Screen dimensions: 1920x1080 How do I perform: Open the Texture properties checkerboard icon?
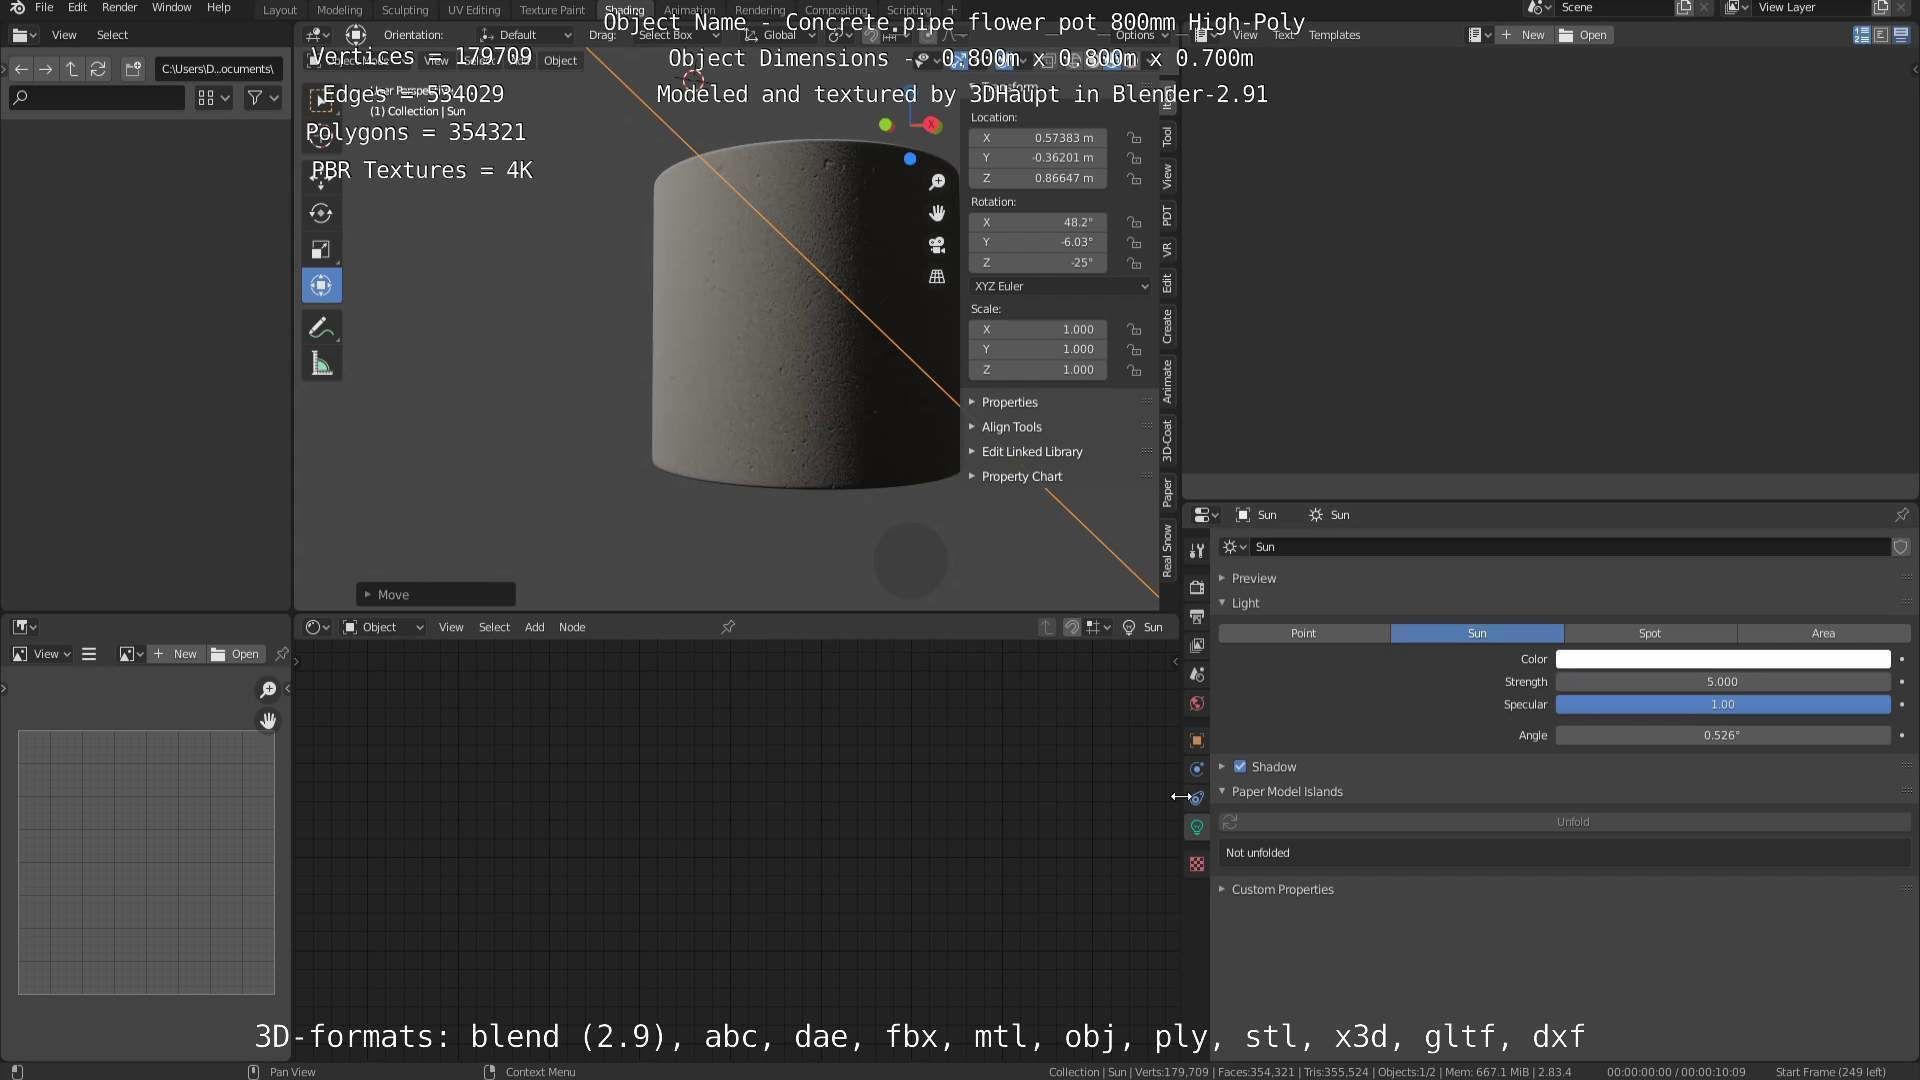(x=1196, y=864)
